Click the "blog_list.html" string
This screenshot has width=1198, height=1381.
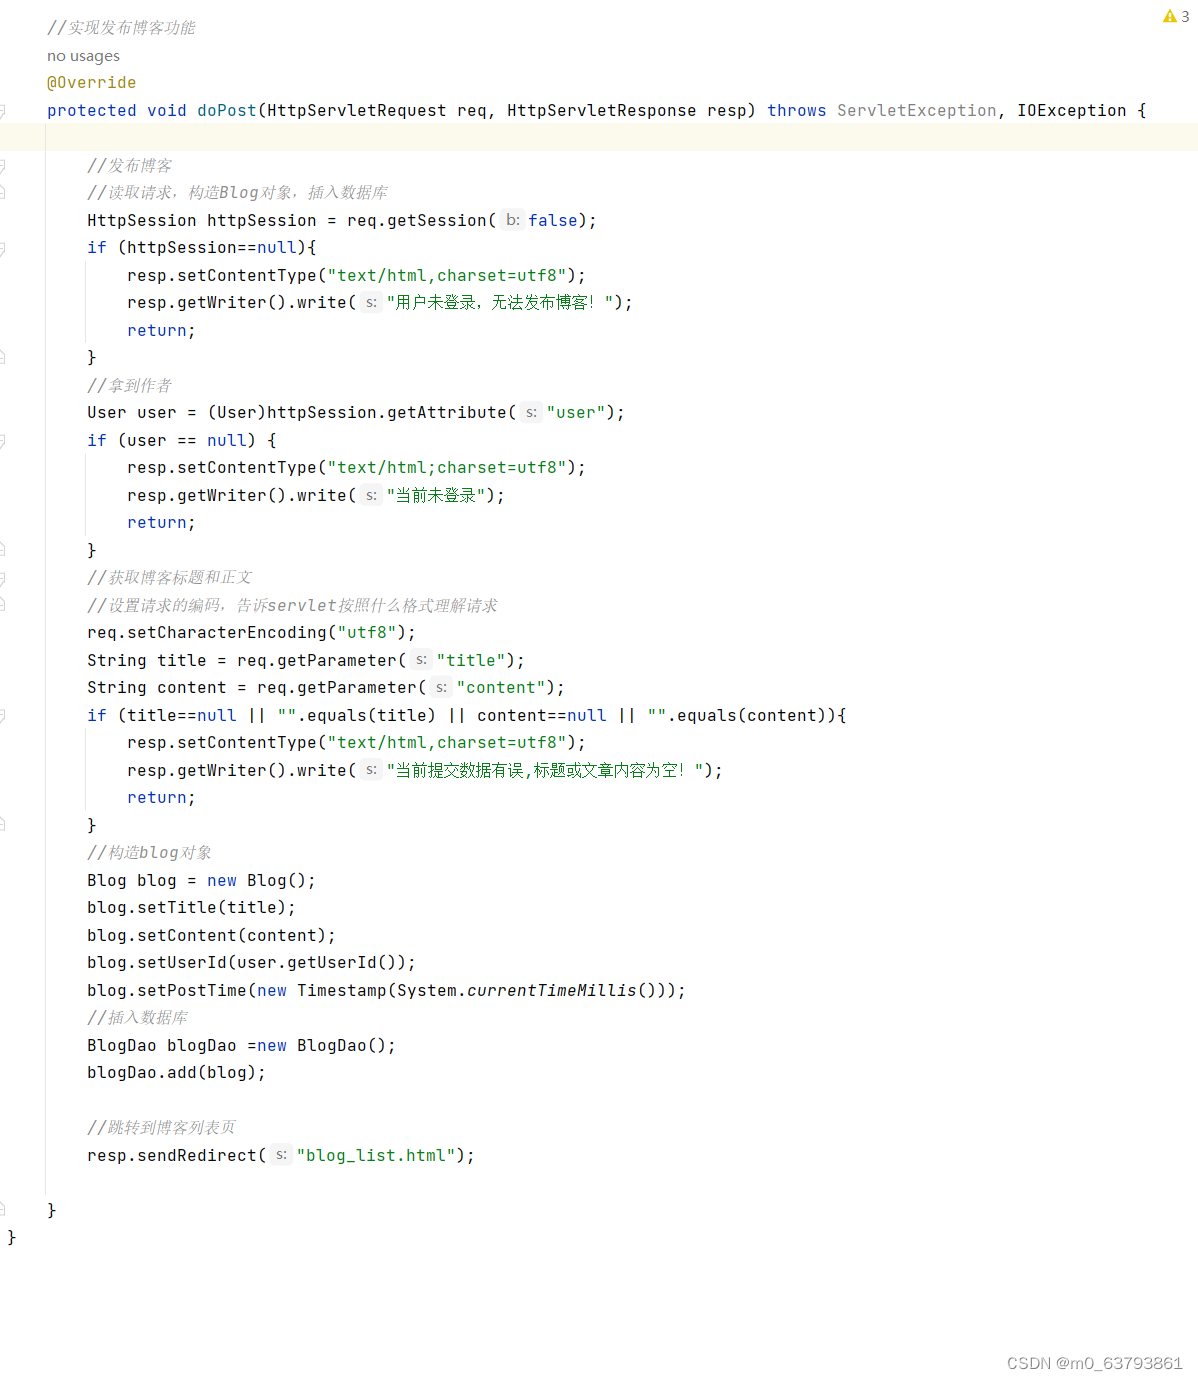click(x=376, y=1156)
